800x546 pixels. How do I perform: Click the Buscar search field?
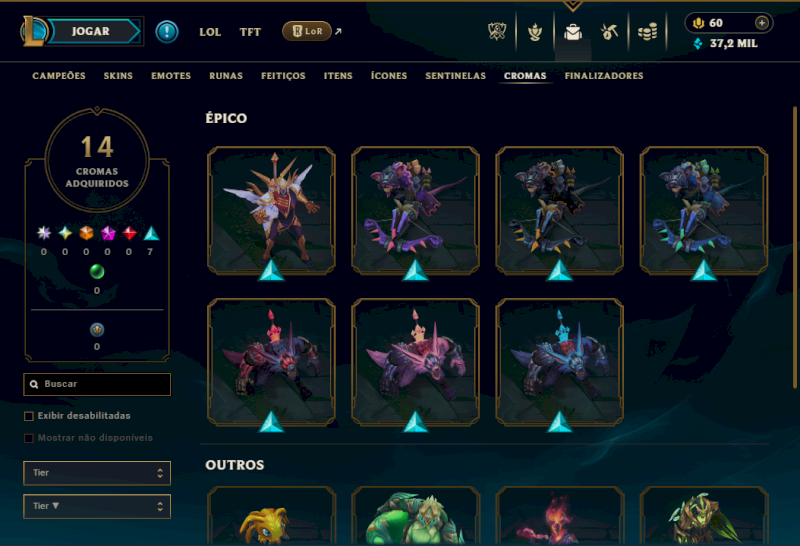coord(97,384)
